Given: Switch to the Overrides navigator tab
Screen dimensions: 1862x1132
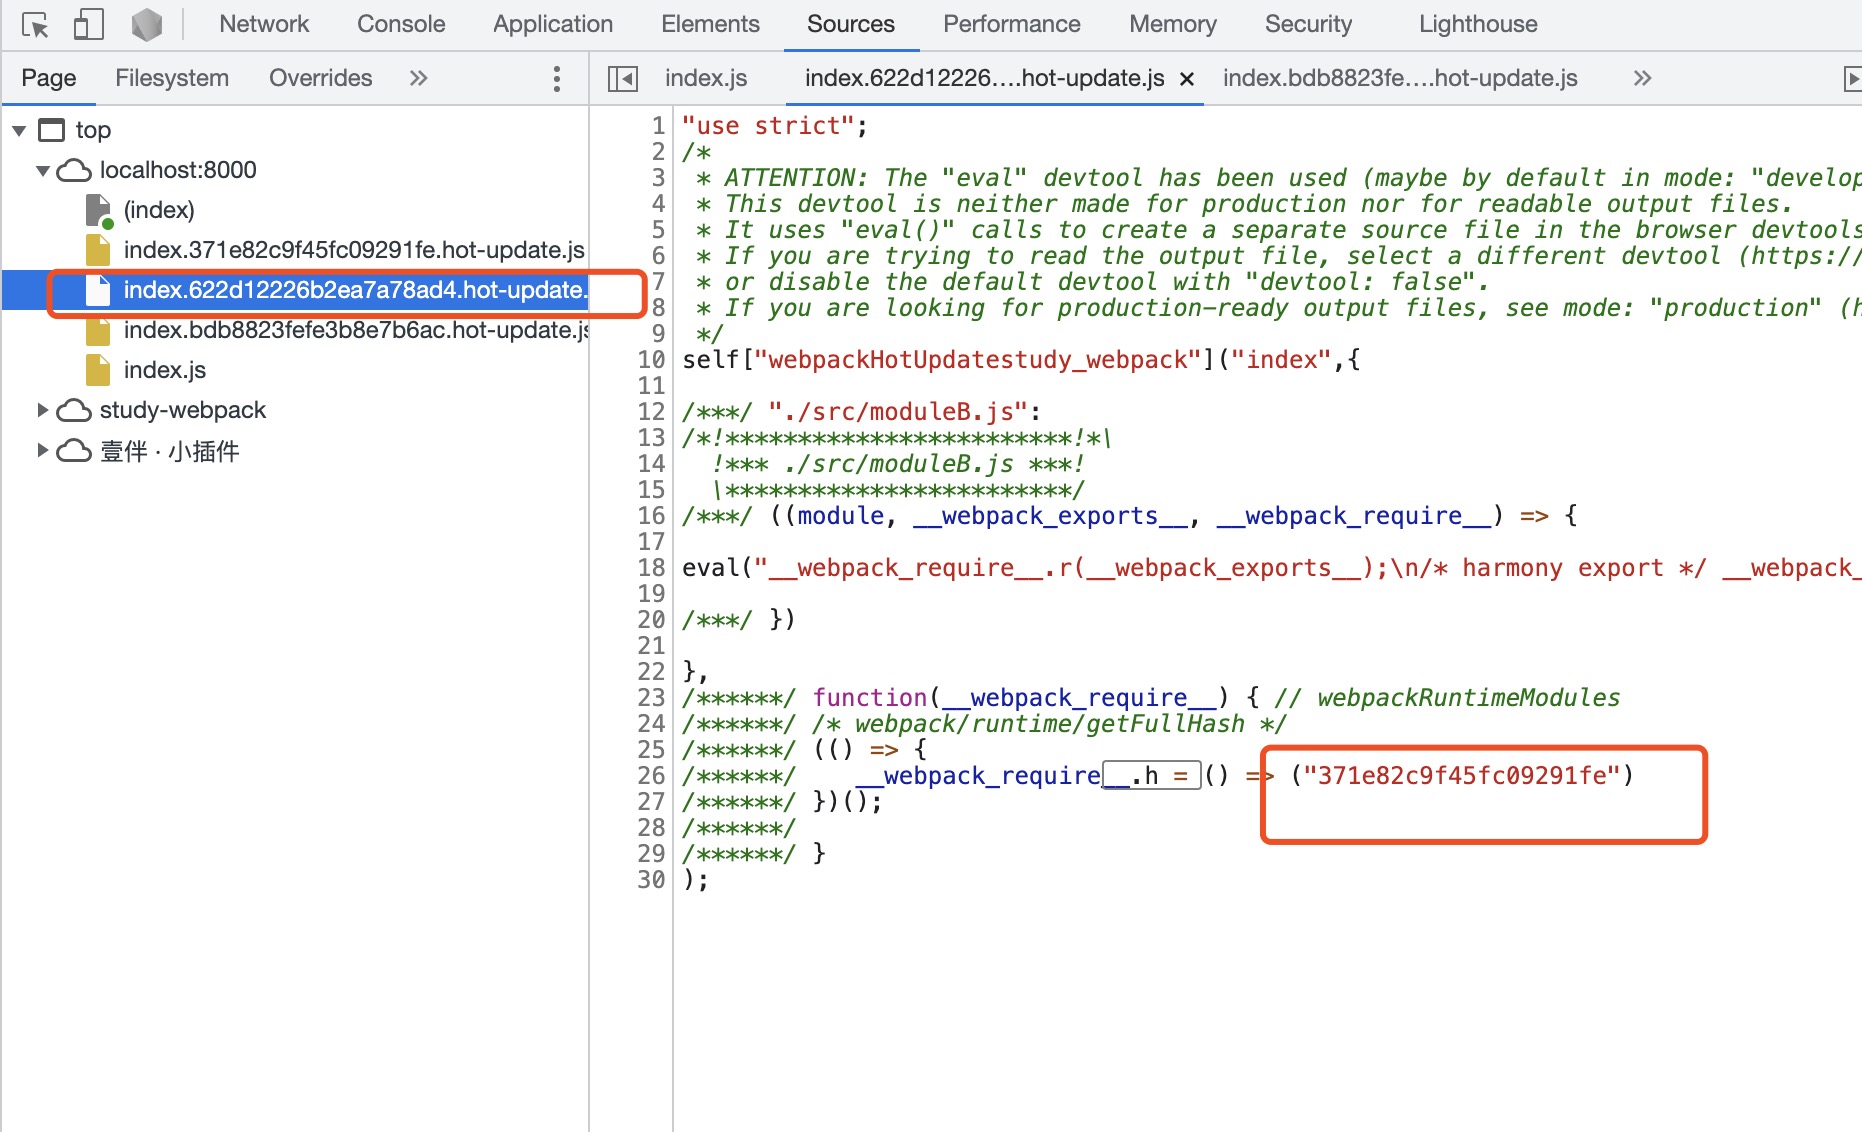Looking at the screenshot, I should click(320, 78).
